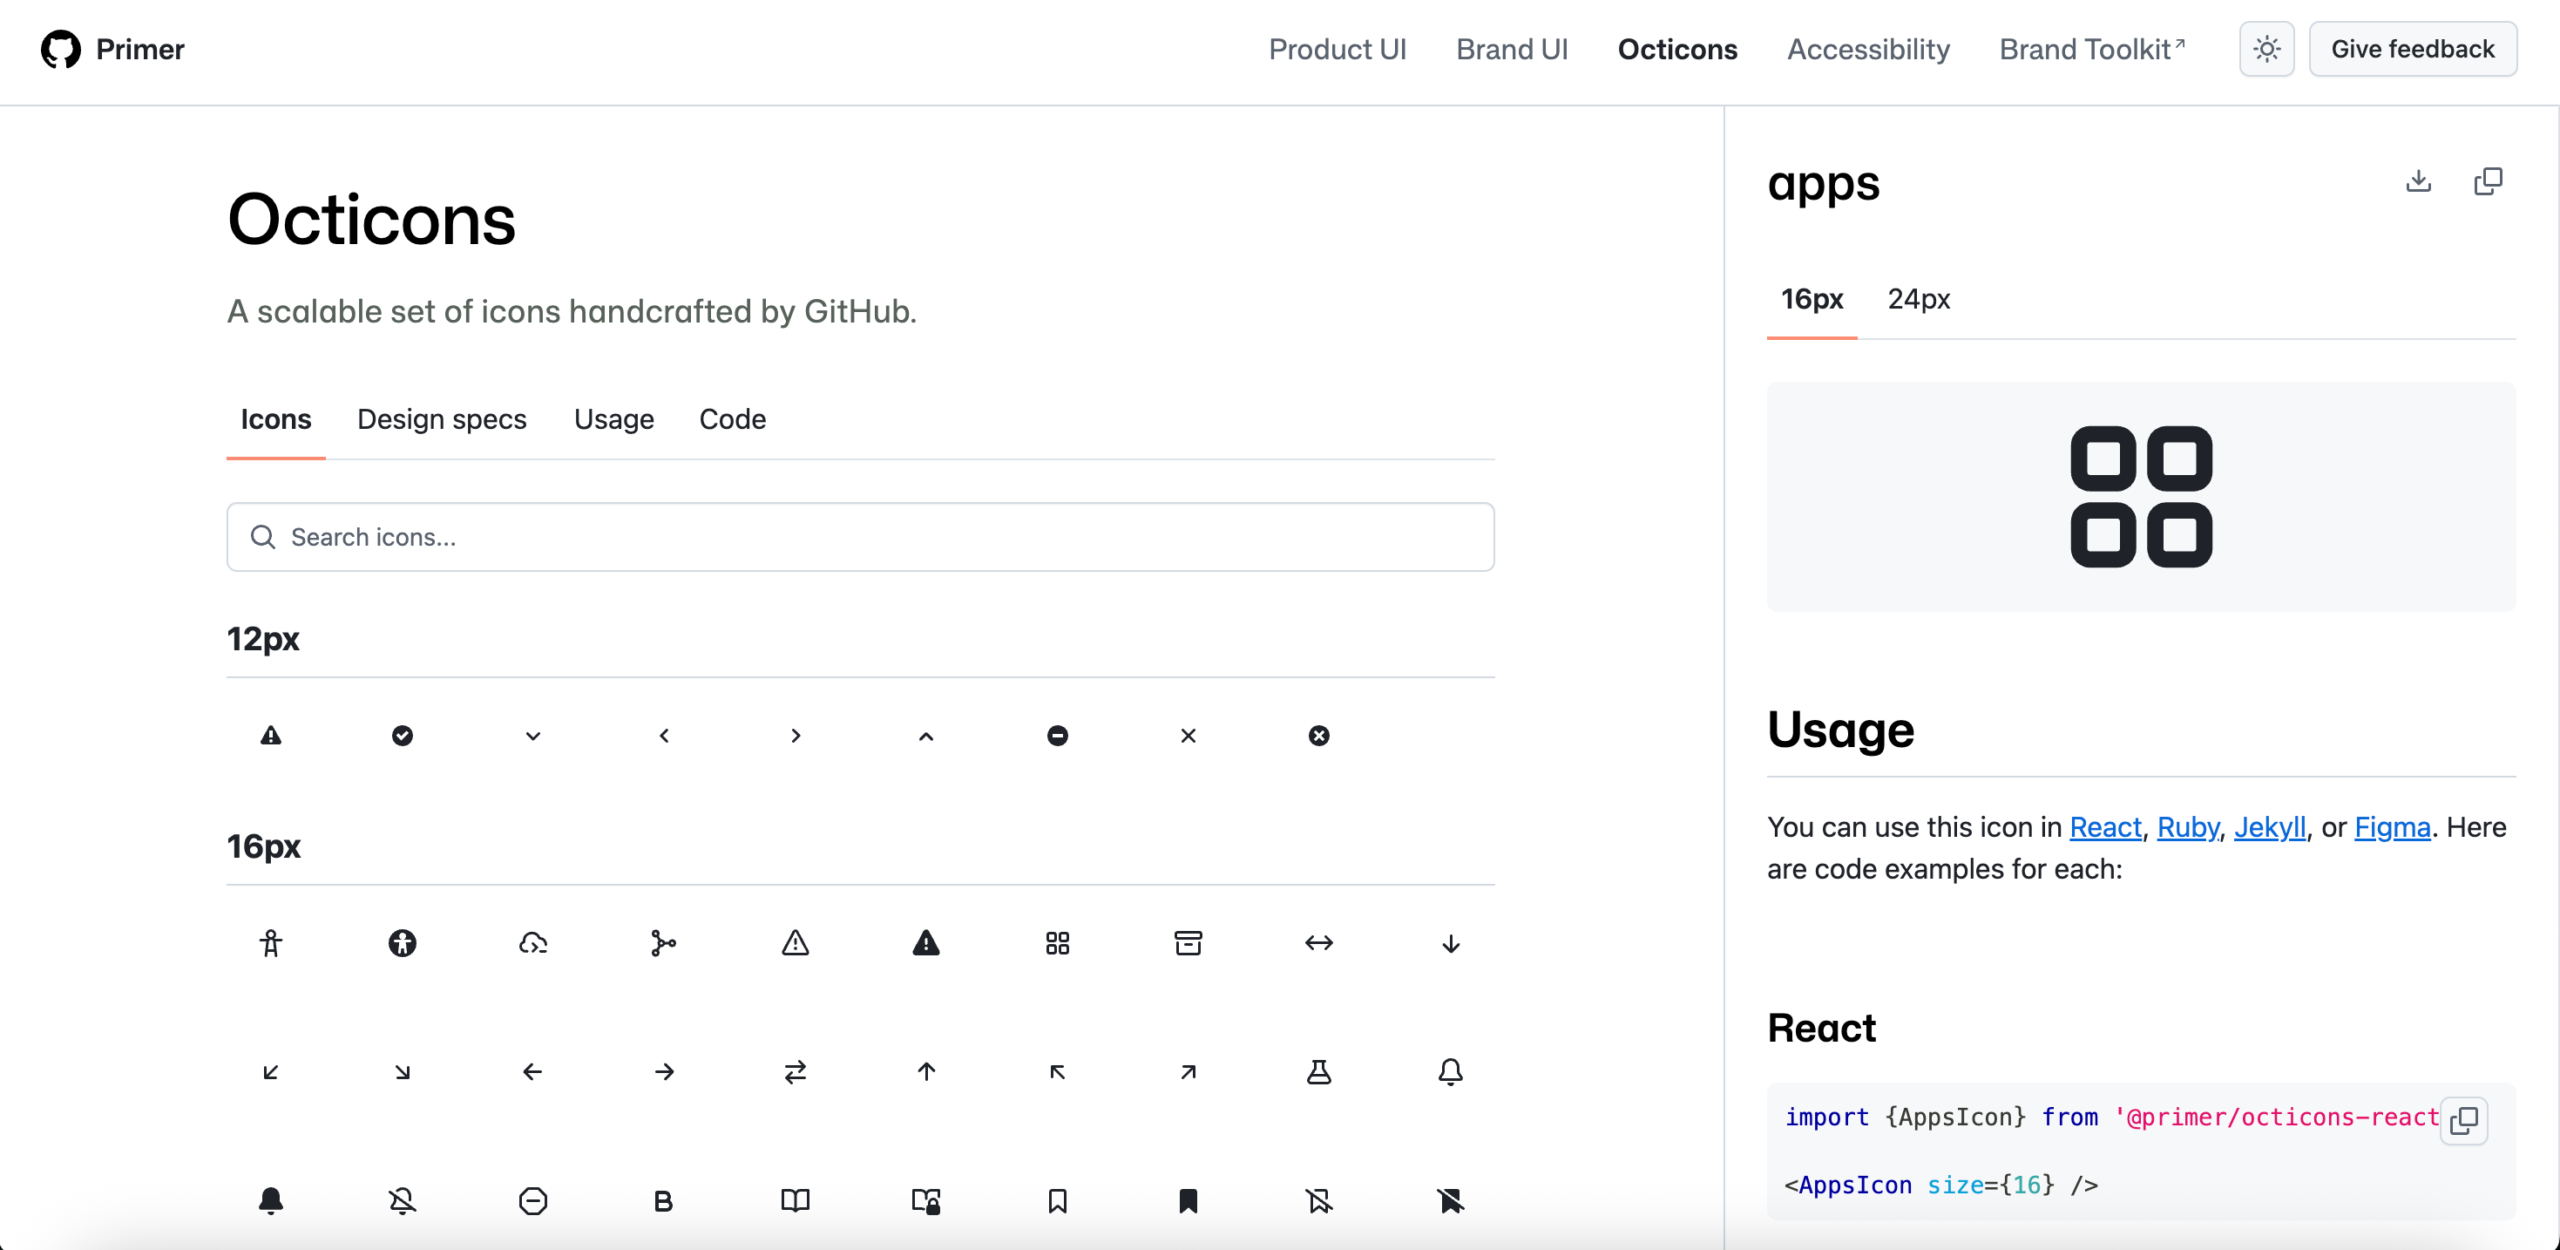Pick the arrow-switch icon
Viewport: 2560px width, 1250px height.
795,1072
